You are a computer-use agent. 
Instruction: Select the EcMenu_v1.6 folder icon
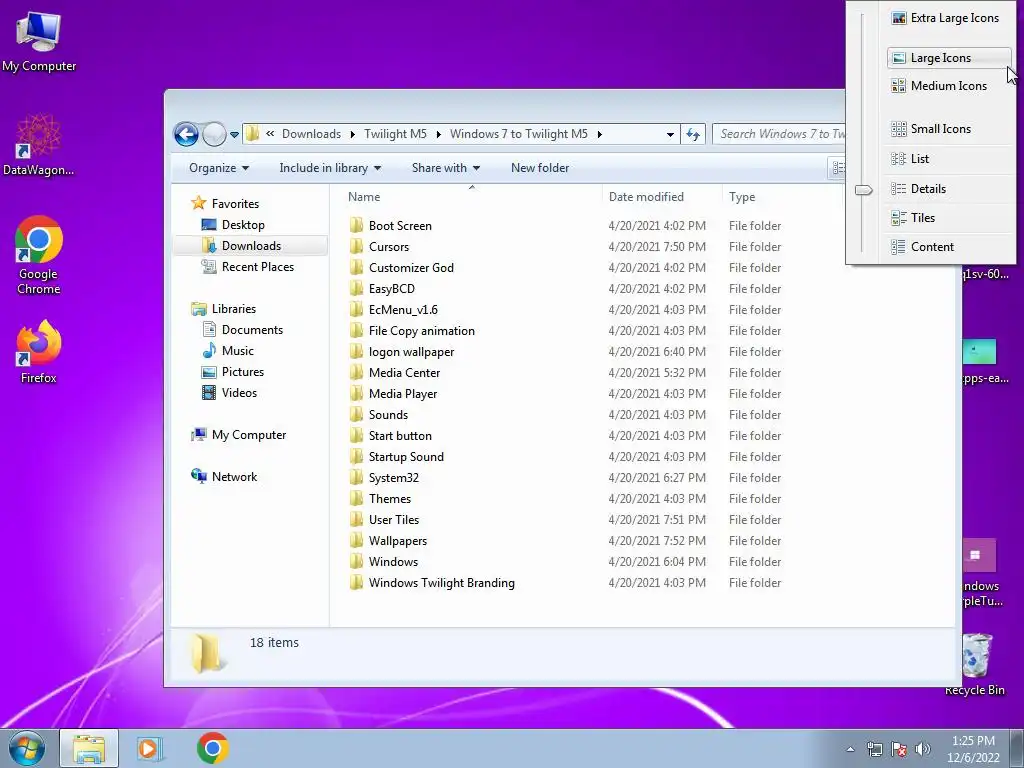click(357, 310)
